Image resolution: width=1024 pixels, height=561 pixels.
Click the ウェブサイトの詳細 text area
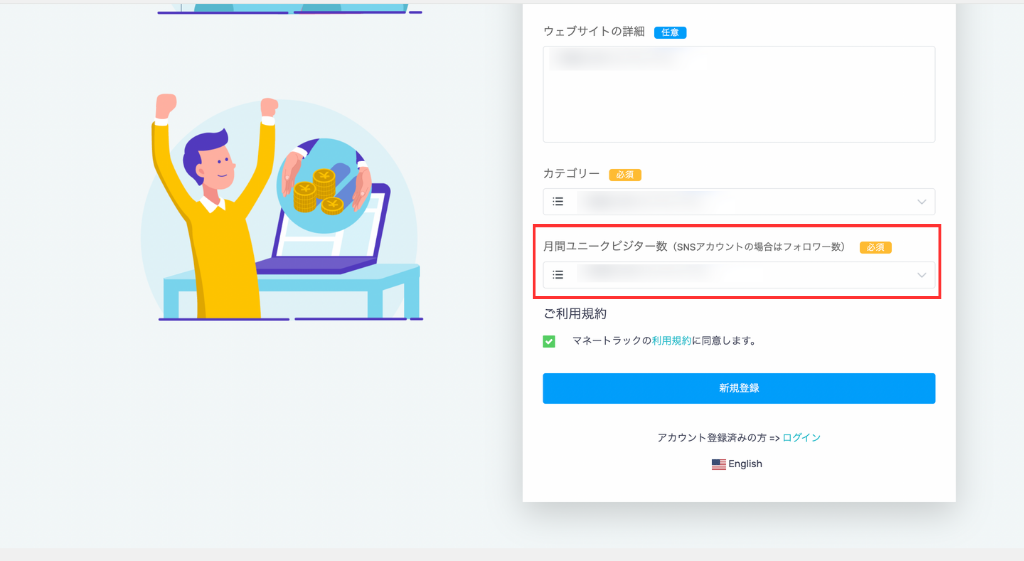point(739,94)
